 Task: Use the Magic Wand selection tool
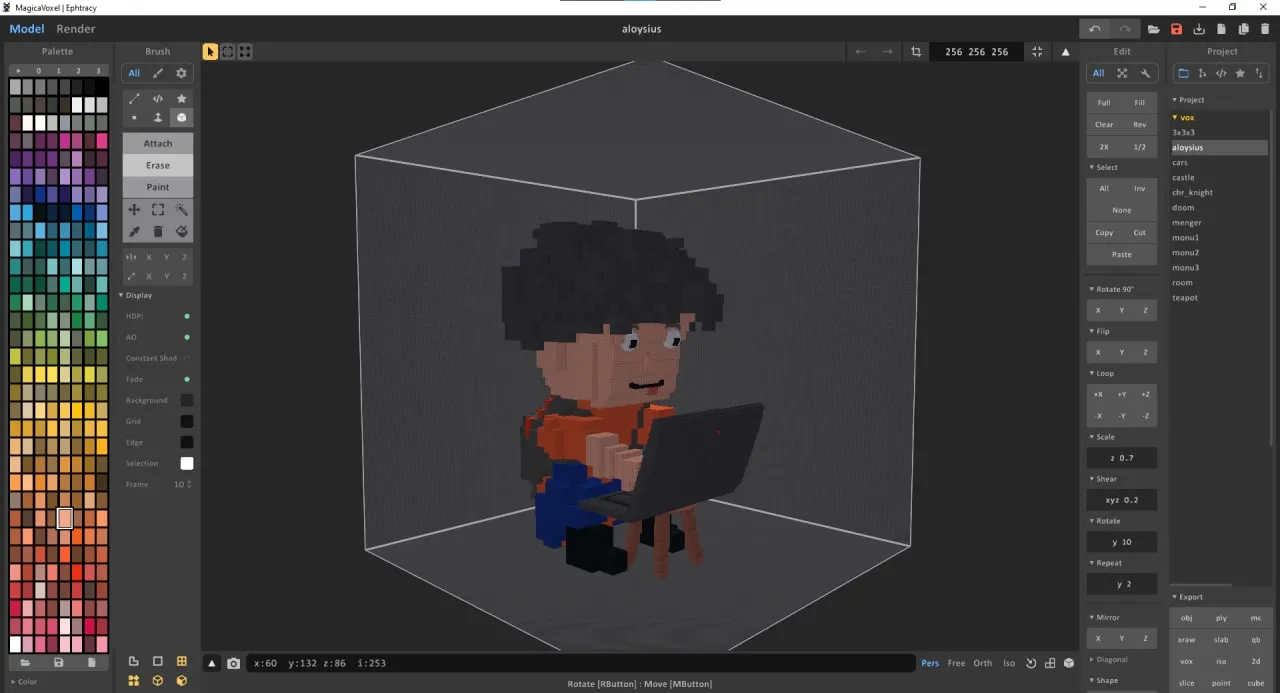click(181, 210)
